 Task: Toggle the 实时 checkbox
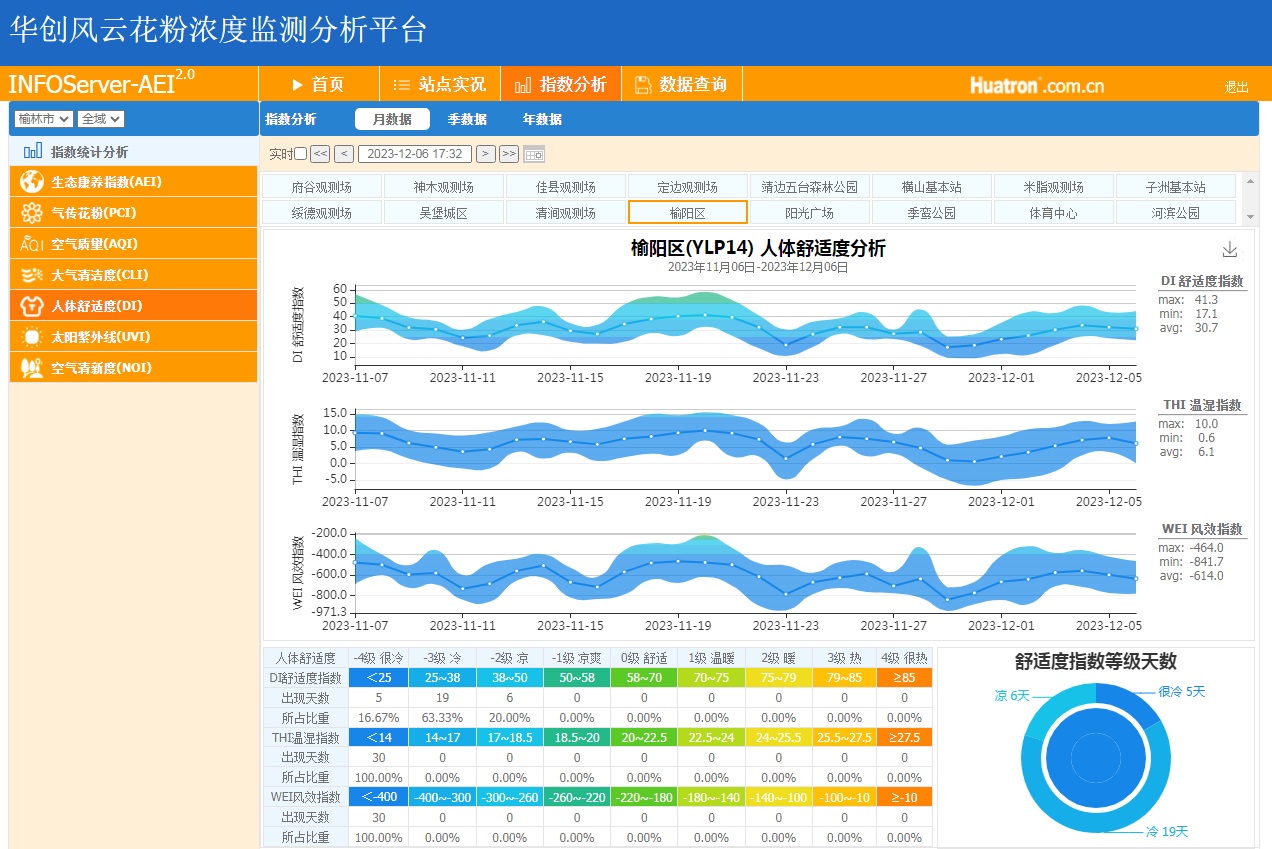[x=301, y=154]
